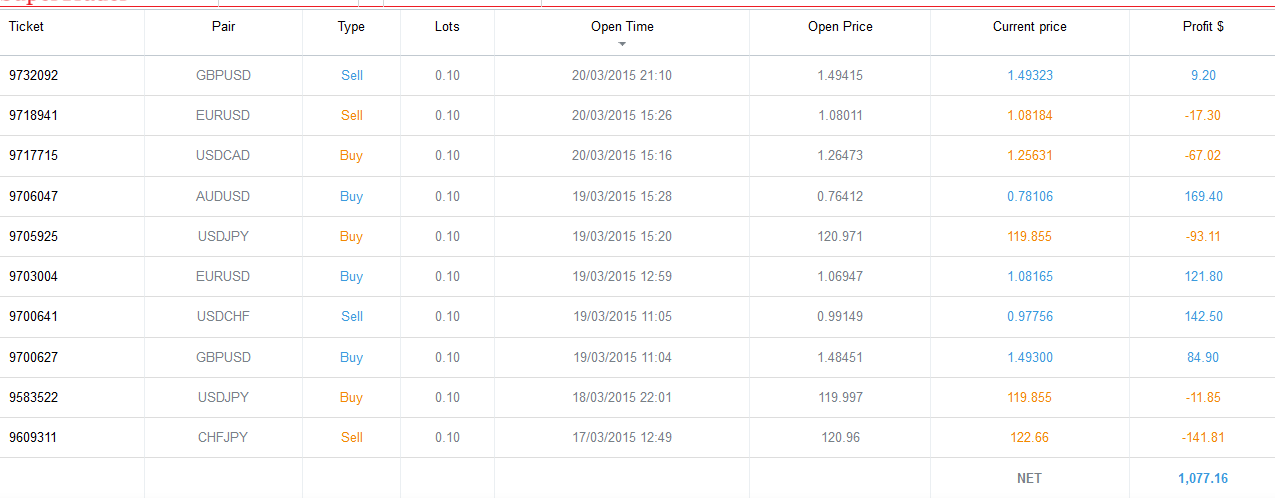
Task: Click Sell type in USDCHF row
Action: point(351,317)
